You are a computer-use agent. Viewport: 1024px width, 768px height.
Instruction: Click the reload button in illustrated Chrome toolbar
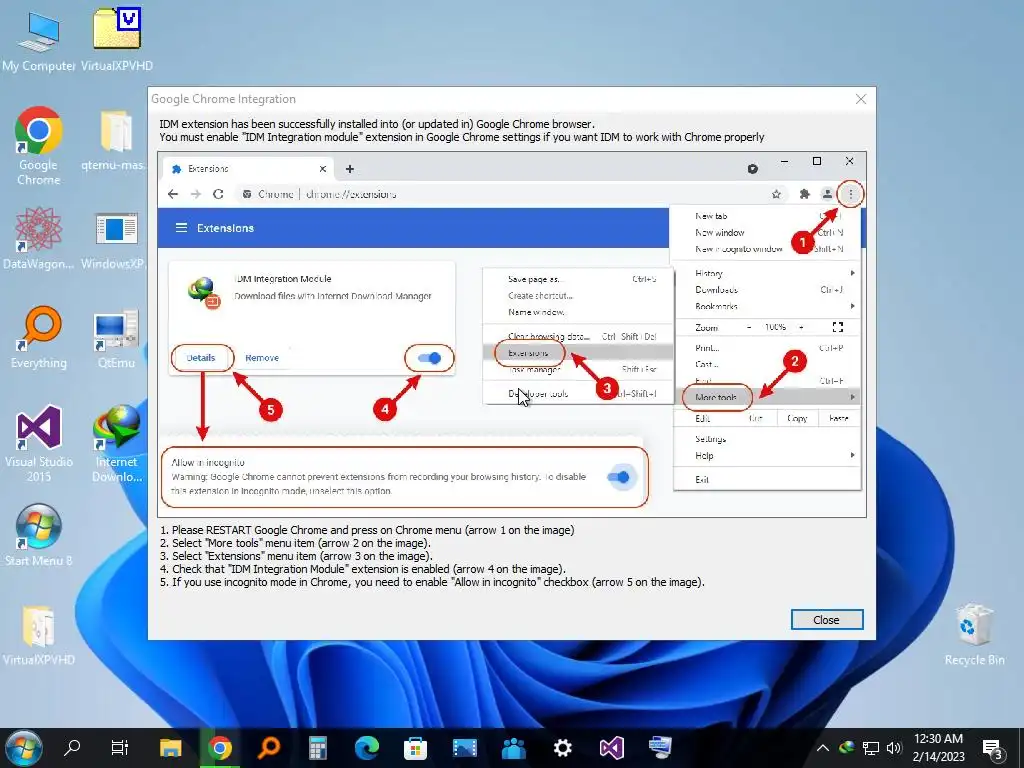pos(218,194)
